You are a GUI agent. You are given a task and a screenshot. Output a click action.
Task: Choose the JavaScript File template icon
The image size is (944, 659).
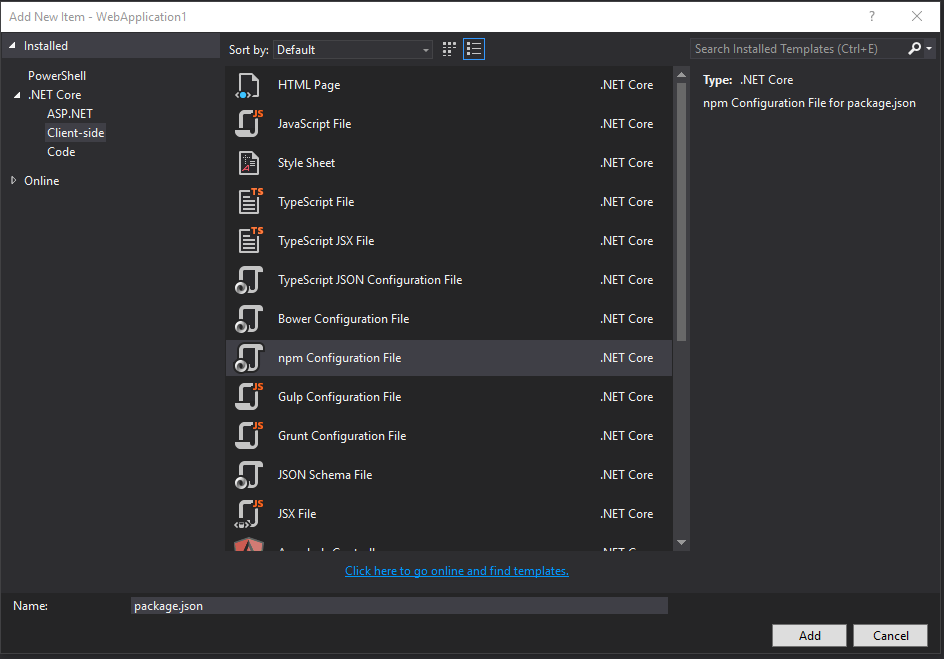[x=249, y=124]
